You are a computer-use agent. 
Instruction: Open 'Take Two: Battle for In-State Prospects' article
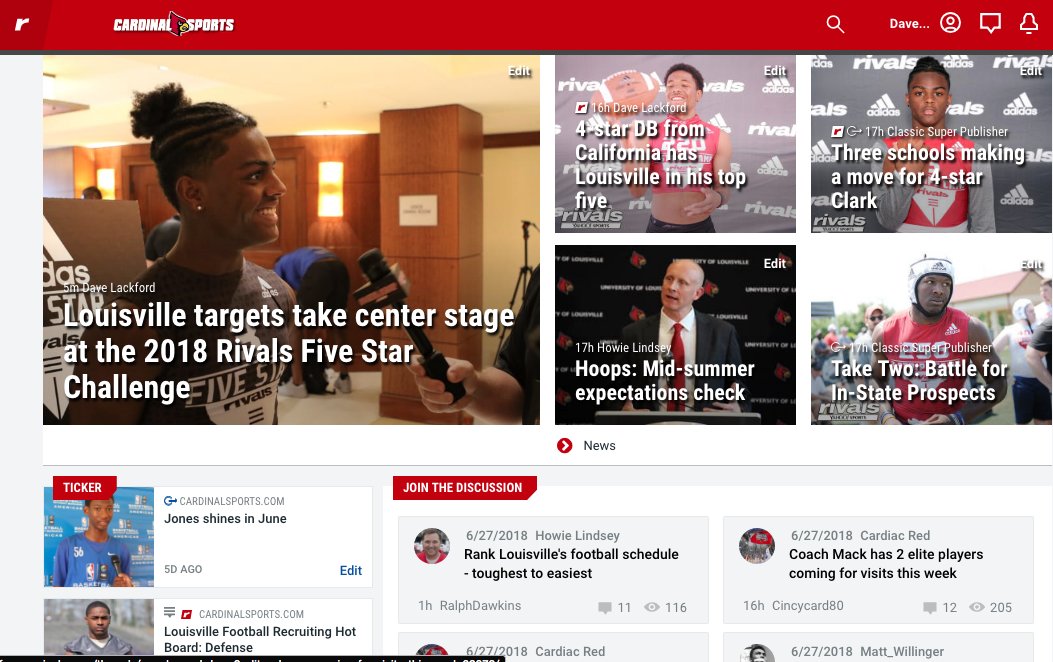pyautogui.click(x=919, y=381)
